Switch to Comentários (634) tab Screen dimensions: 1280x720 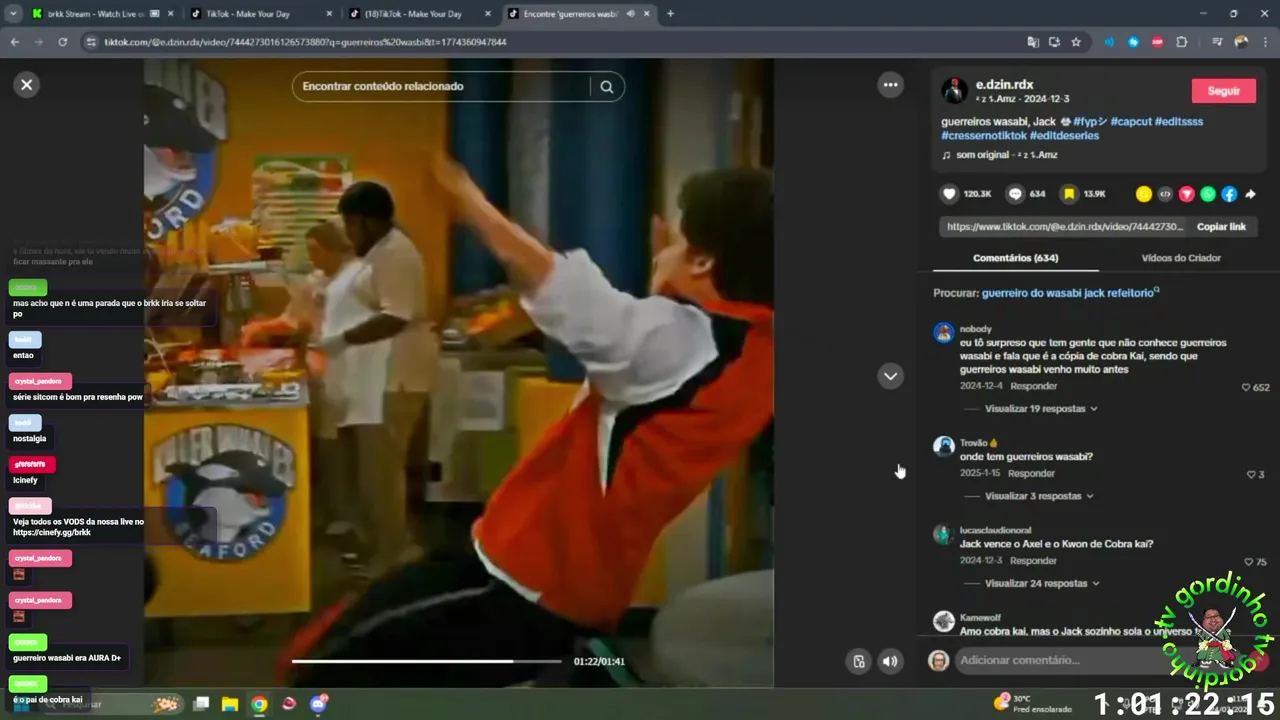(1015, 258)
